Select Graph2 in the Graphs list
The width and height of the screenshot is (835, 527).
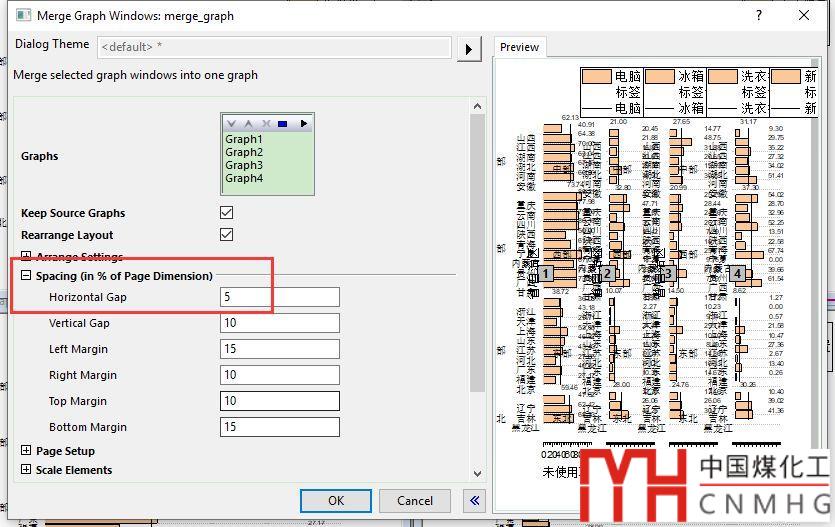(244, 152)
